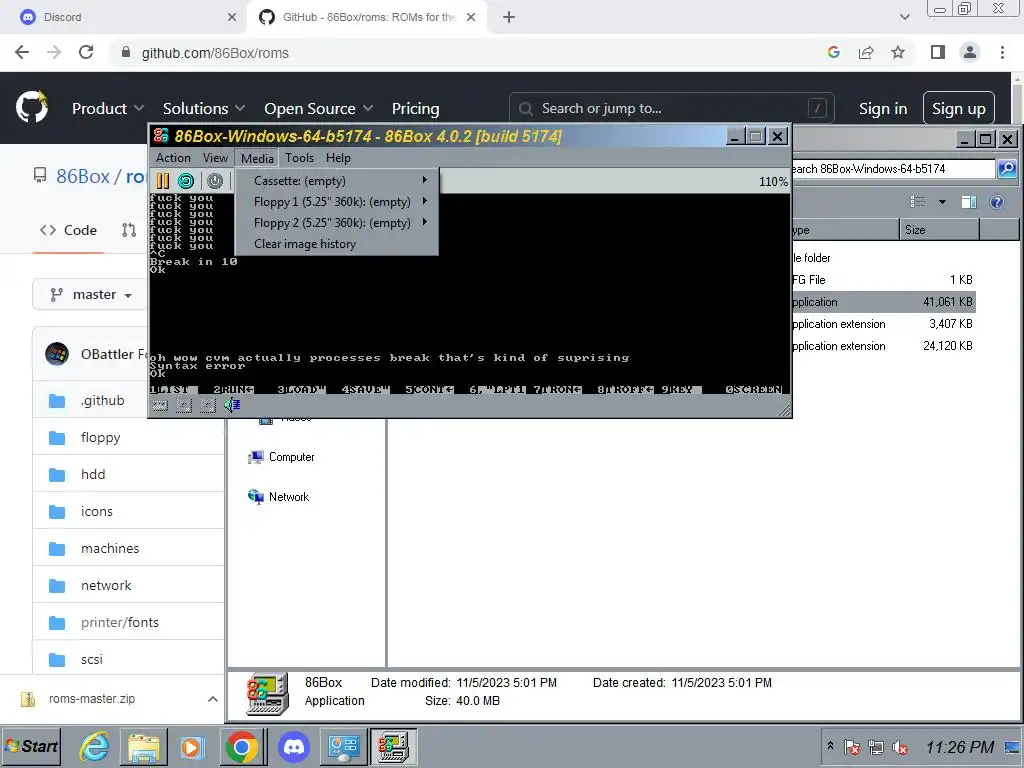Click the Sign up button
The image size is (1024, 768).
point(958,108)
